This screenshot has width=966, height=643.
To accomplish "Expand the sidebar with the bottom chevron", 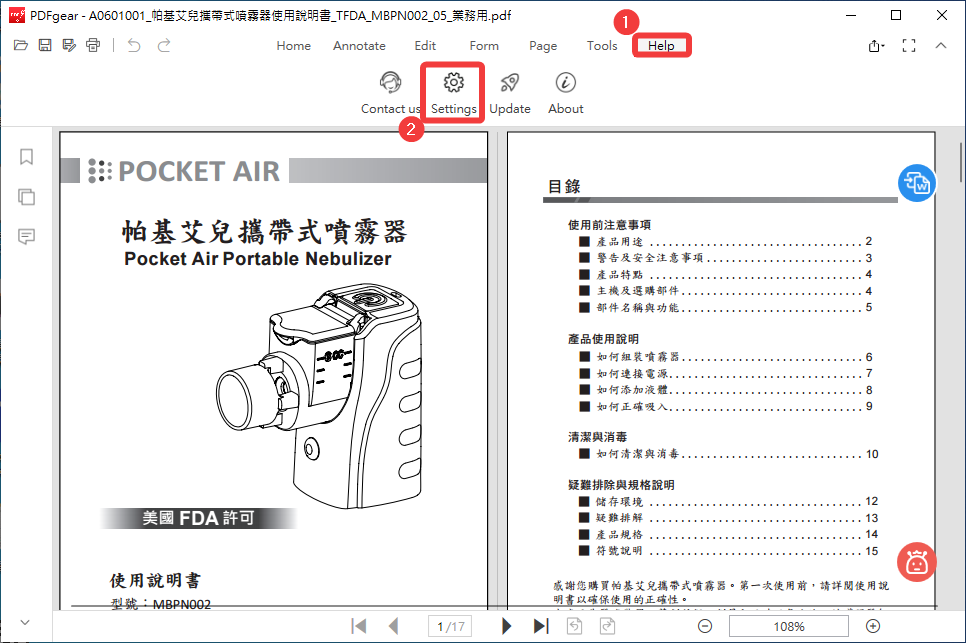I will (x=25, y=622).
